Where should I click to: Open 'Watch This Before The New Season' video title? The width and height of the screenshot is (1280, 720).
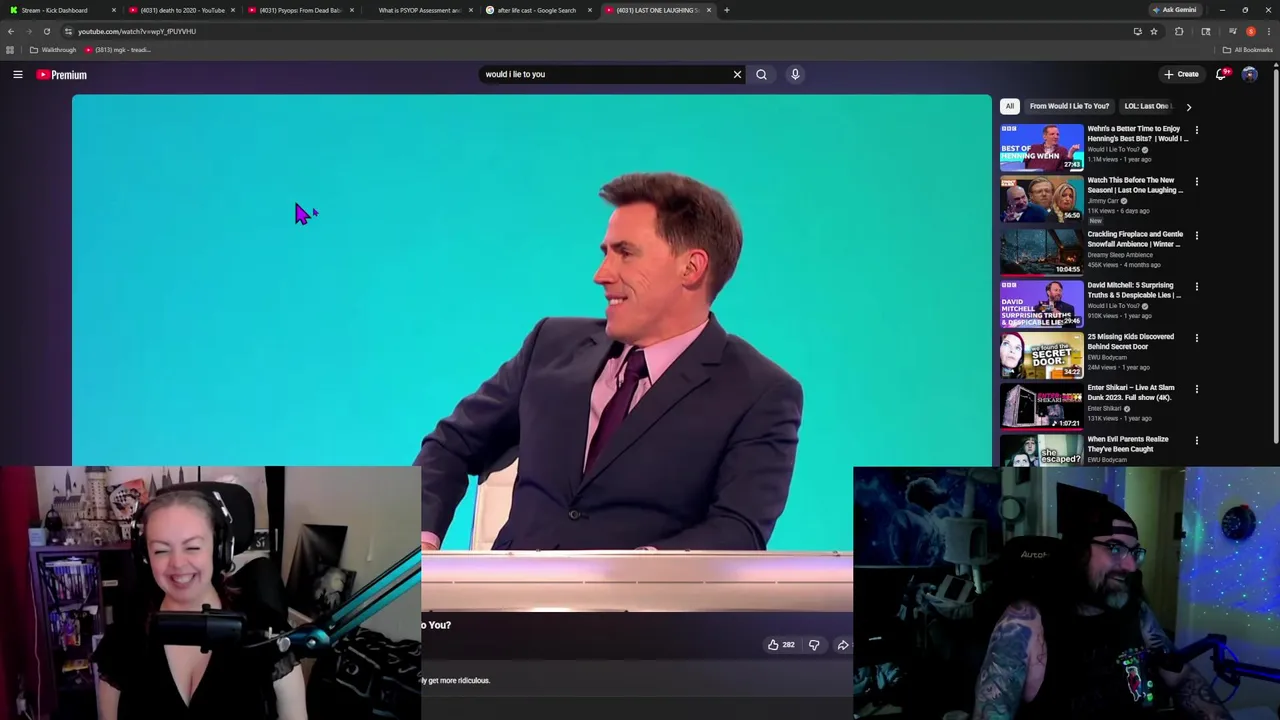pos(1135,185)
